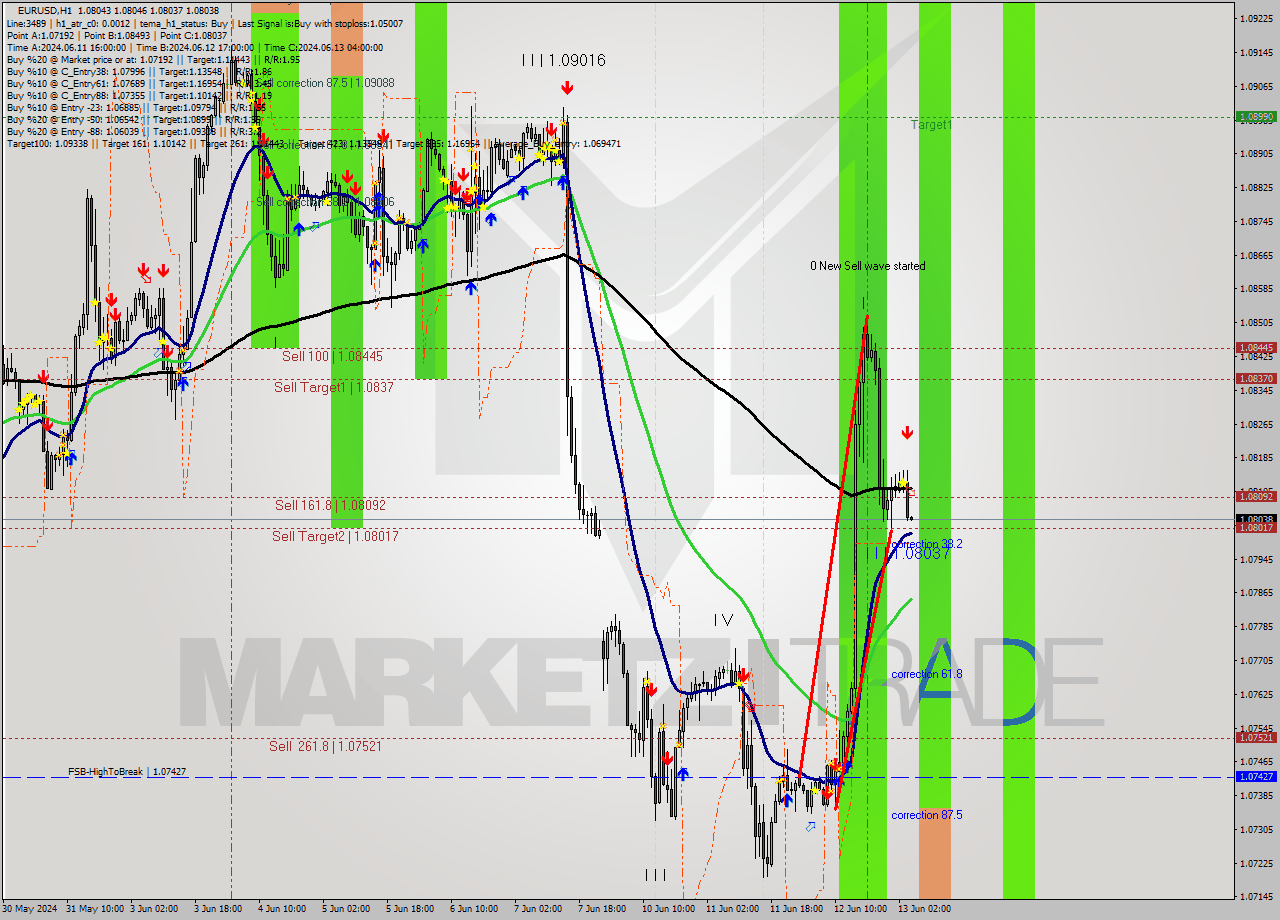Image resolution: width=1280 pixels, height=920 pixels.
Task: Click the '7 Jun 18:00' time axis label
Action: click(x=602, y=909)
